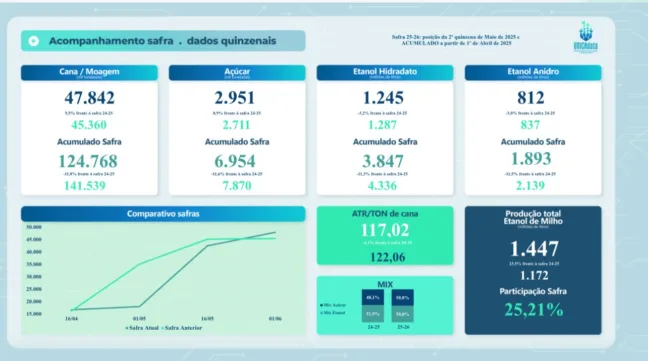Click the plus icon beside Acompanhamento safra

tap(33, 41)
